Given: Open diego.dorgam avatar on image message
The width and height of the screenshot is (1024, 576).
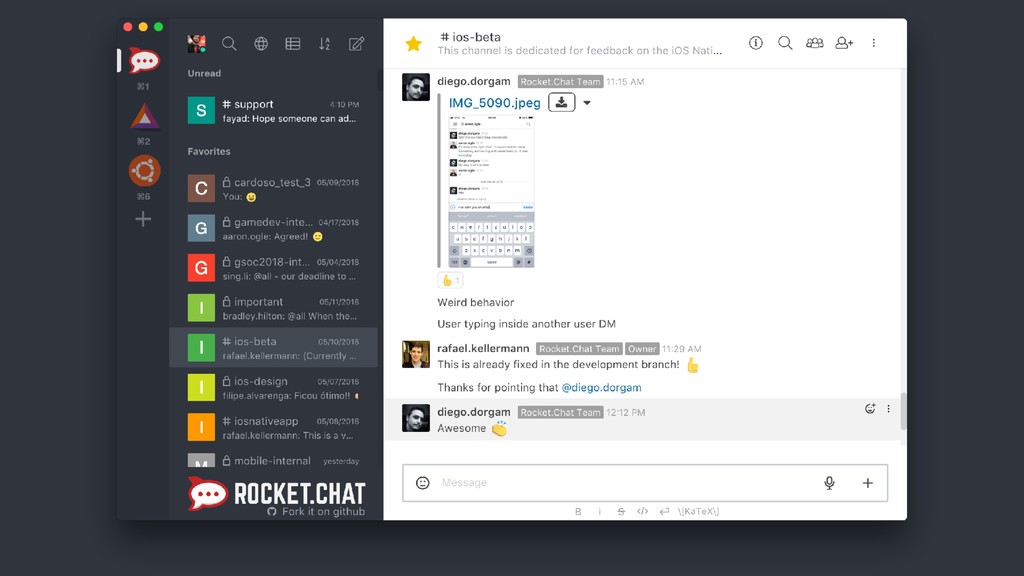Looking at the screenshot, I should [x=416, y=87].
